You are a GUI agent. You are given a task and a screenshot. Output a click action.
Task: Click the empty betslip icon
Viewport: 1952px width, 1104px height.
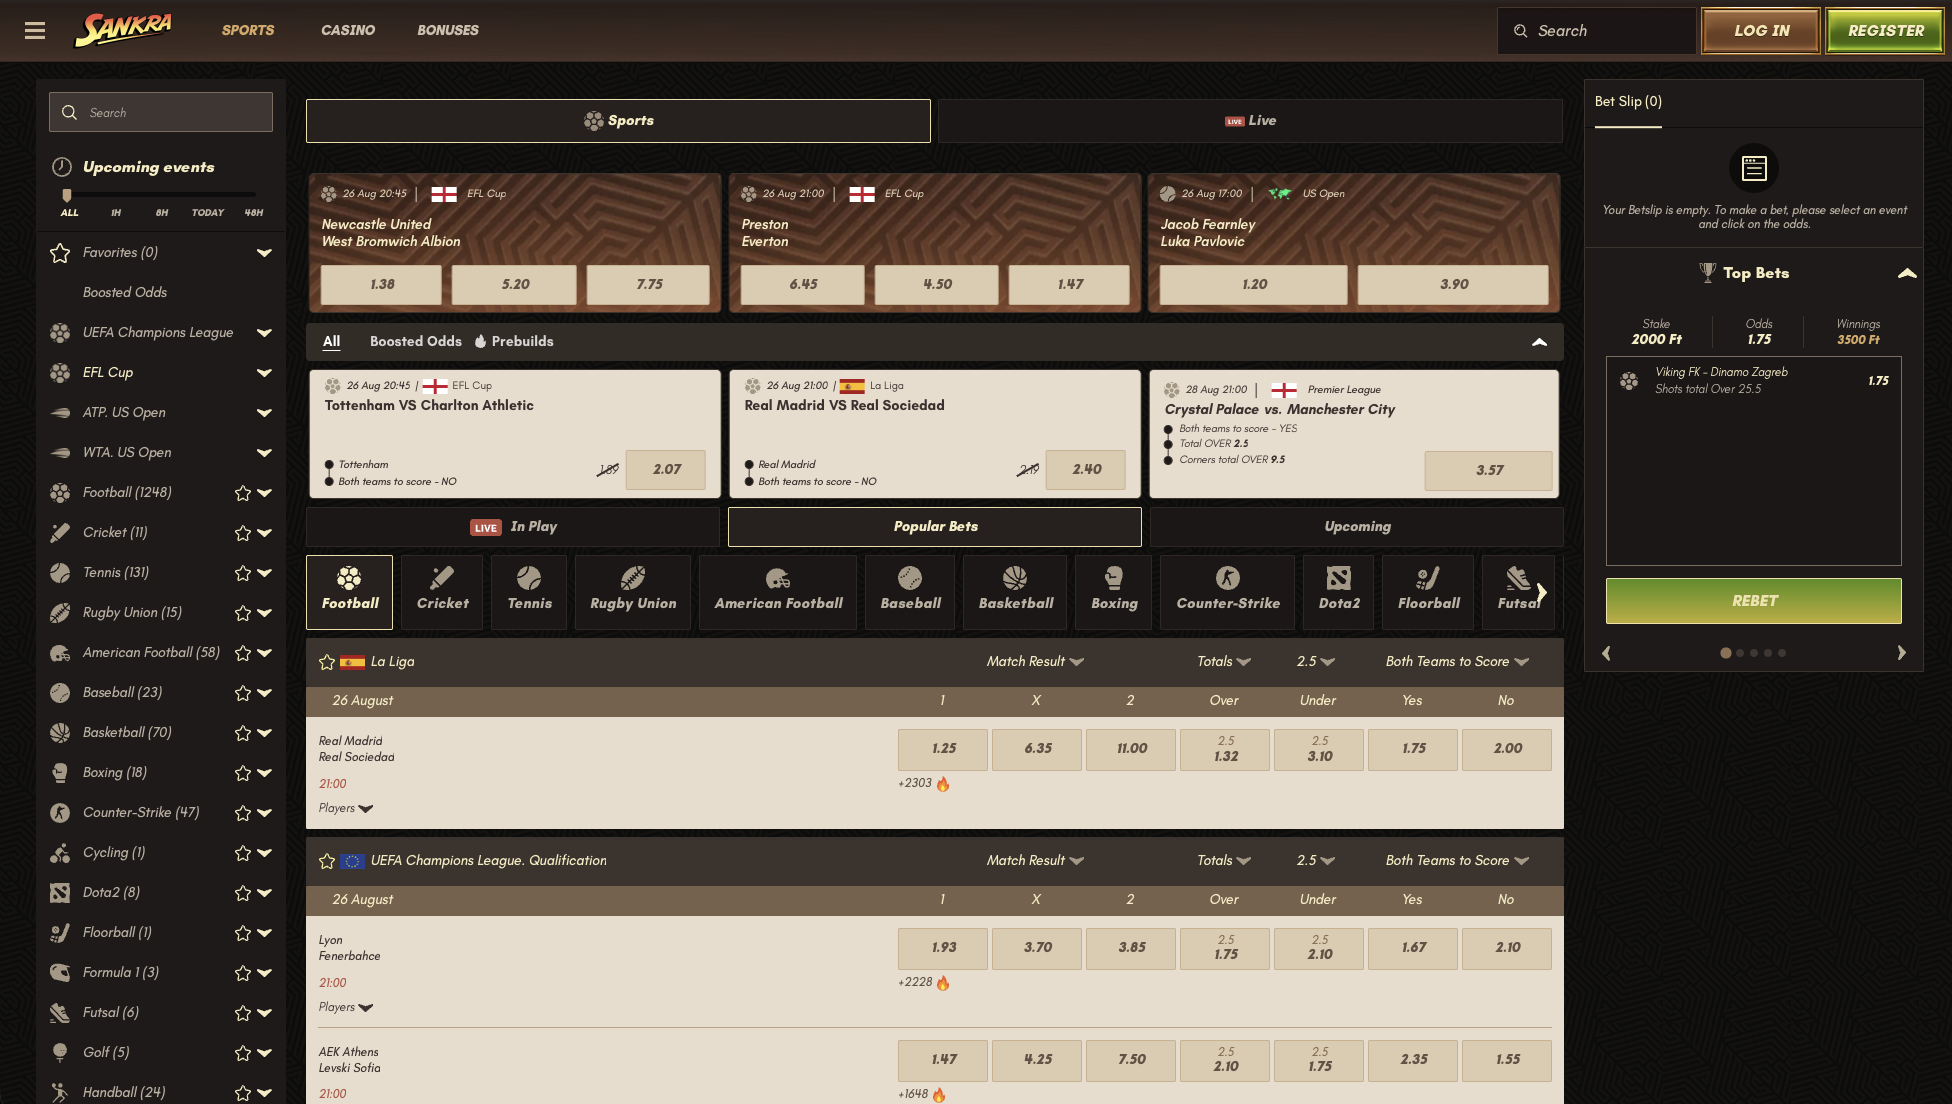[x=1754, y=168]
